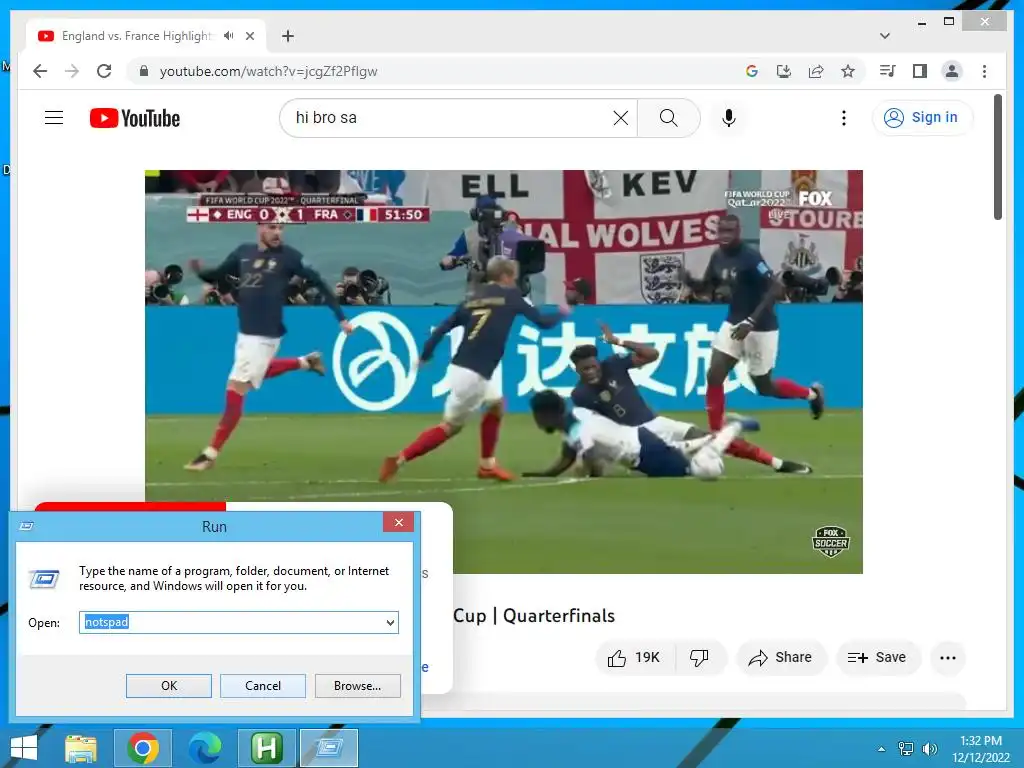Open Microsoft Edge from taskbar
Viewport: 1024px width, 768px height.
pos(204,748)
